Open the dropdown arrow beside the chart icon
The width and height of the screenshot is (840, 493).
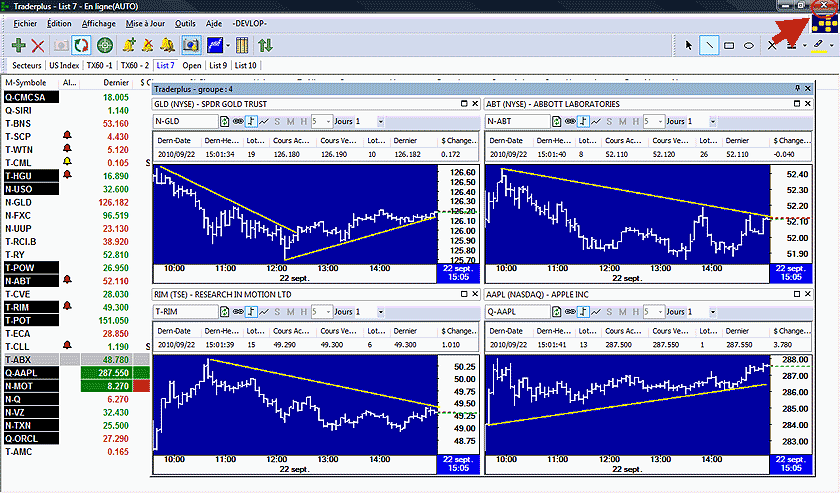click(228, 46)
